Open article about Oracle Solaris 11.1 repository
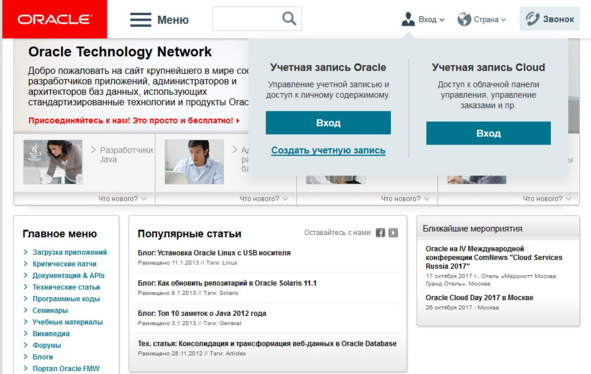 point(227,283)
